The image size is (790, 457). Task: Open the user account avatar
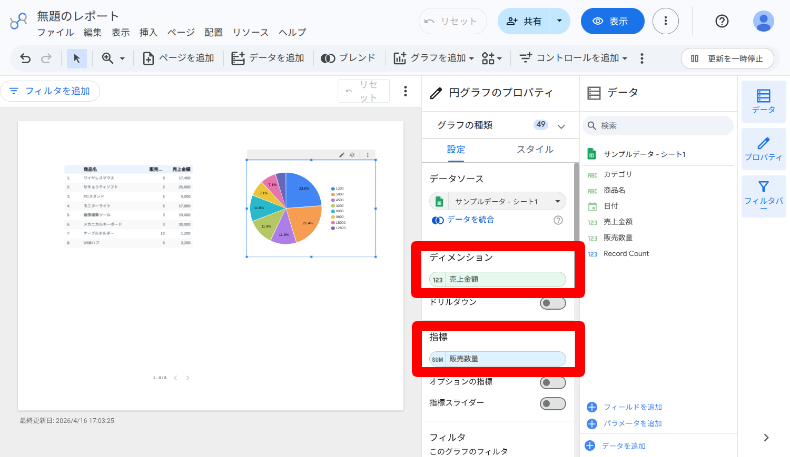[763, 21]
